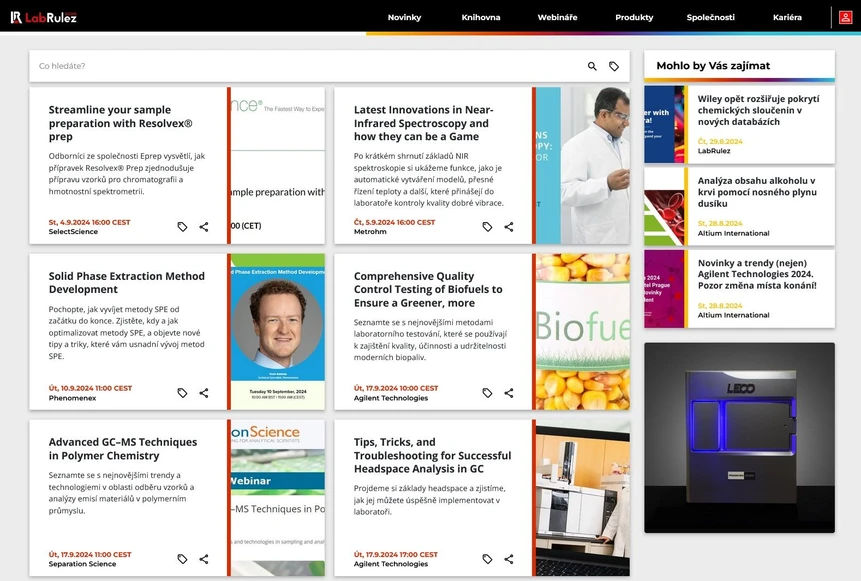Viewport: 861px width, 581px height.
Task: Open the Produkty navigation menu
Action: [x=634, y=17]
